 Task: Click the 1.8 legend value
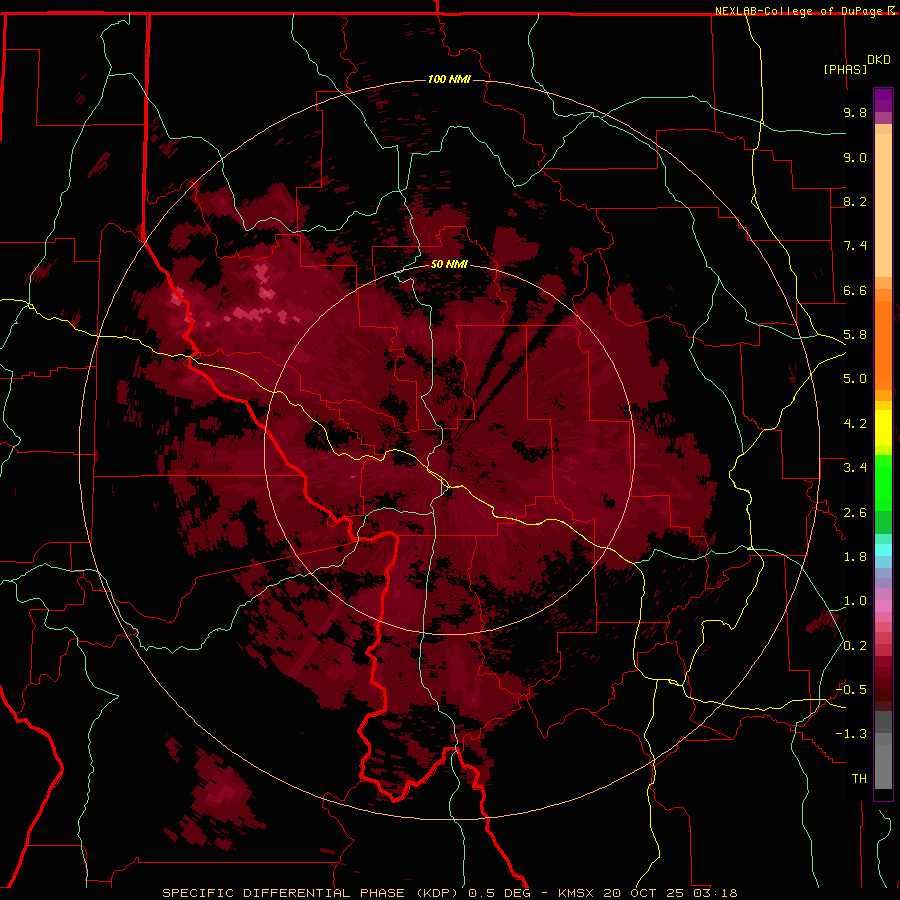click(855, 557)
